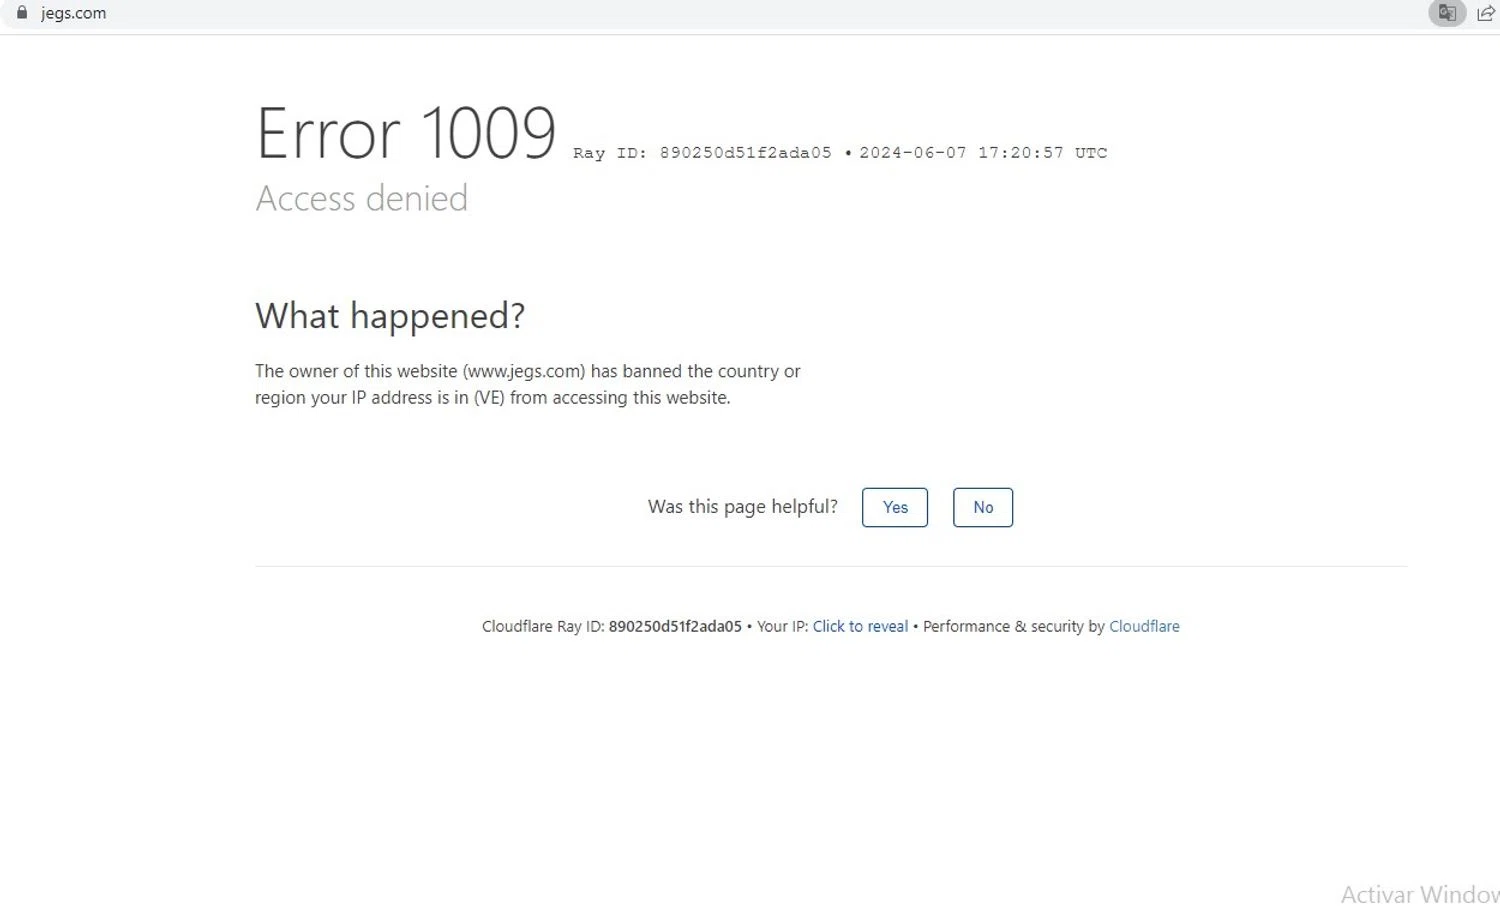Image resolution: width=1500 pixels, height=911 pixels.
Task: Click the 'Access denied' subtitle
Action: [x=362, y=198]
